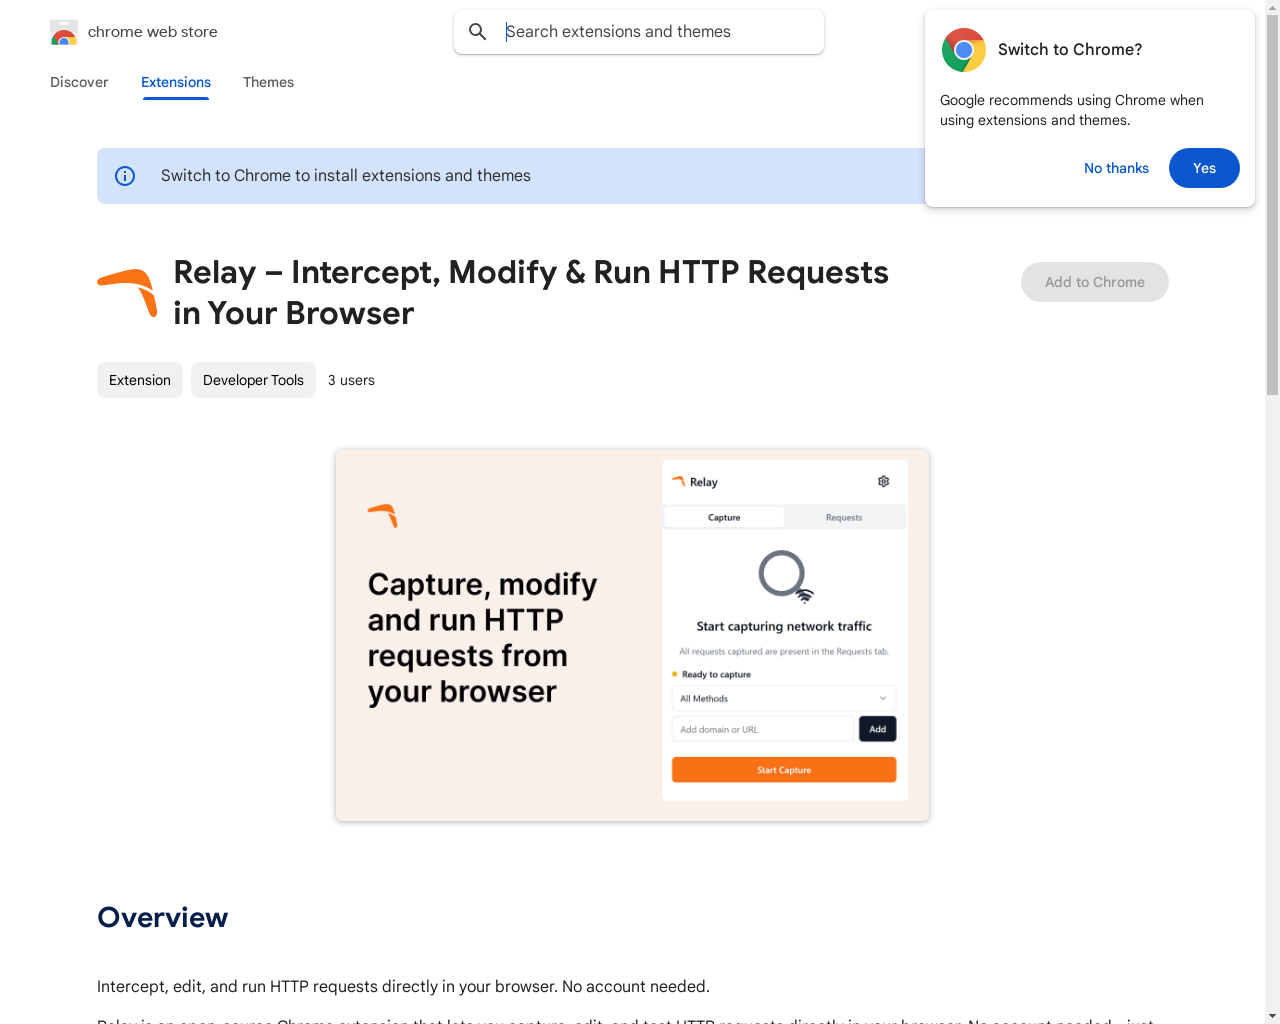Viewport: 1280px width, 1024px height.
Task: Click the 'Switch to Chrome?' popup heading
Action: click(1070, 50)
